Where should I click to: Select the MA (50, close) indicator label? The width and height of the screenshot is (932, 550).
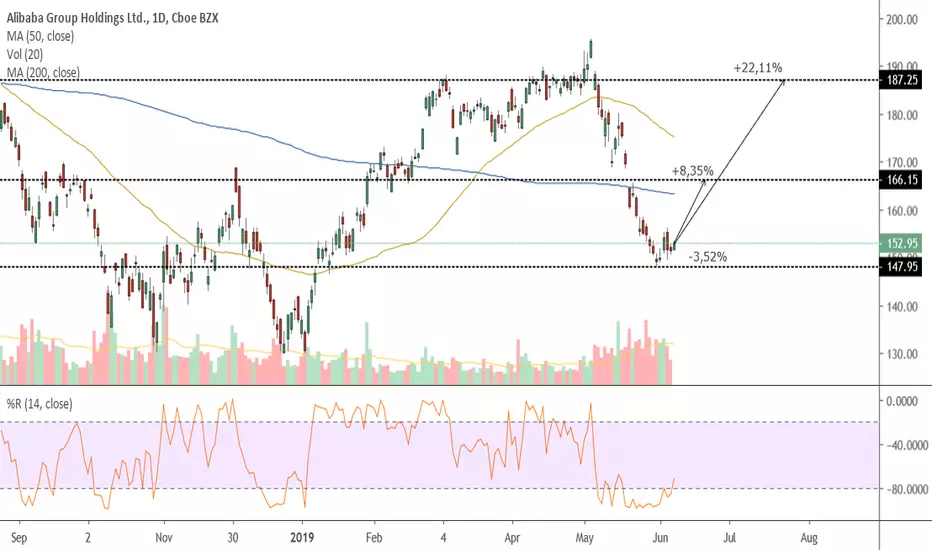pos(40,36)
